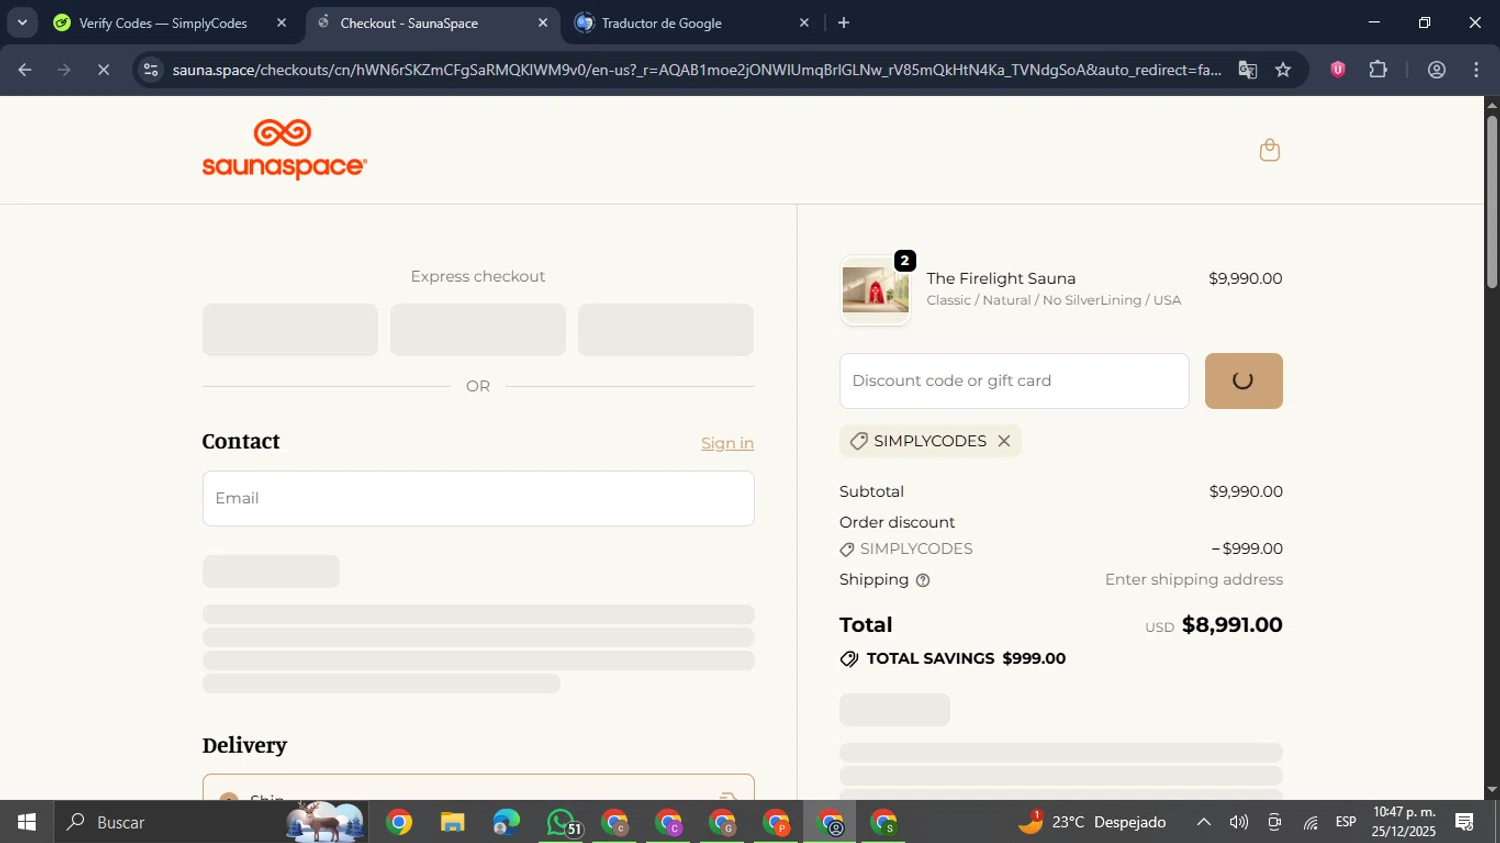Open the notifications center icon
The image size is (1500, 843).
(1465, 822)
